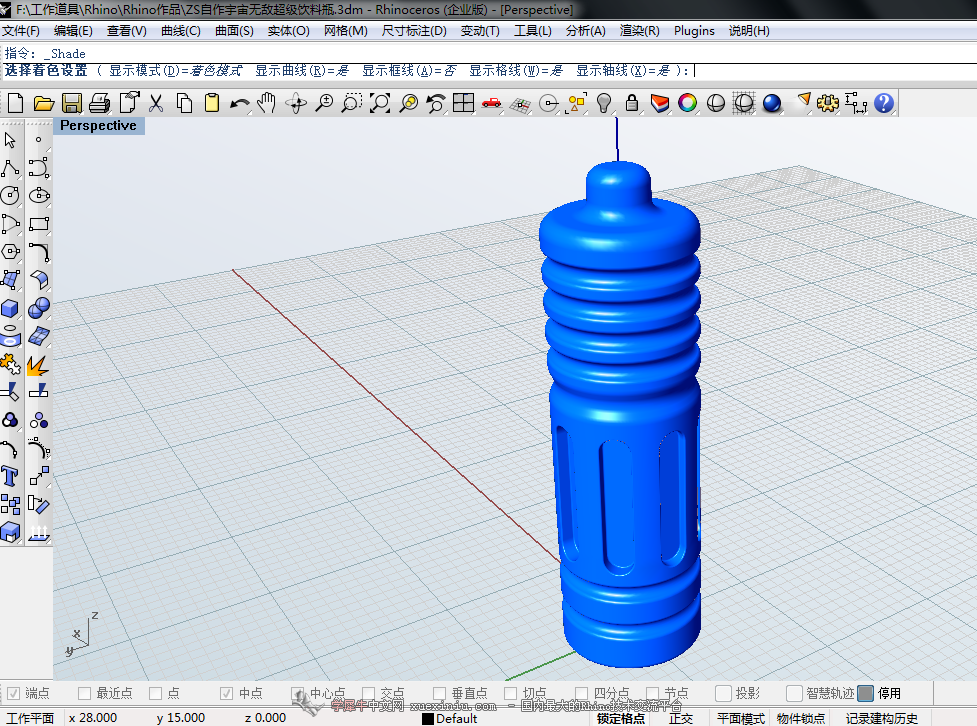
Task: Click the red car icon
Action: pos(492,103)
